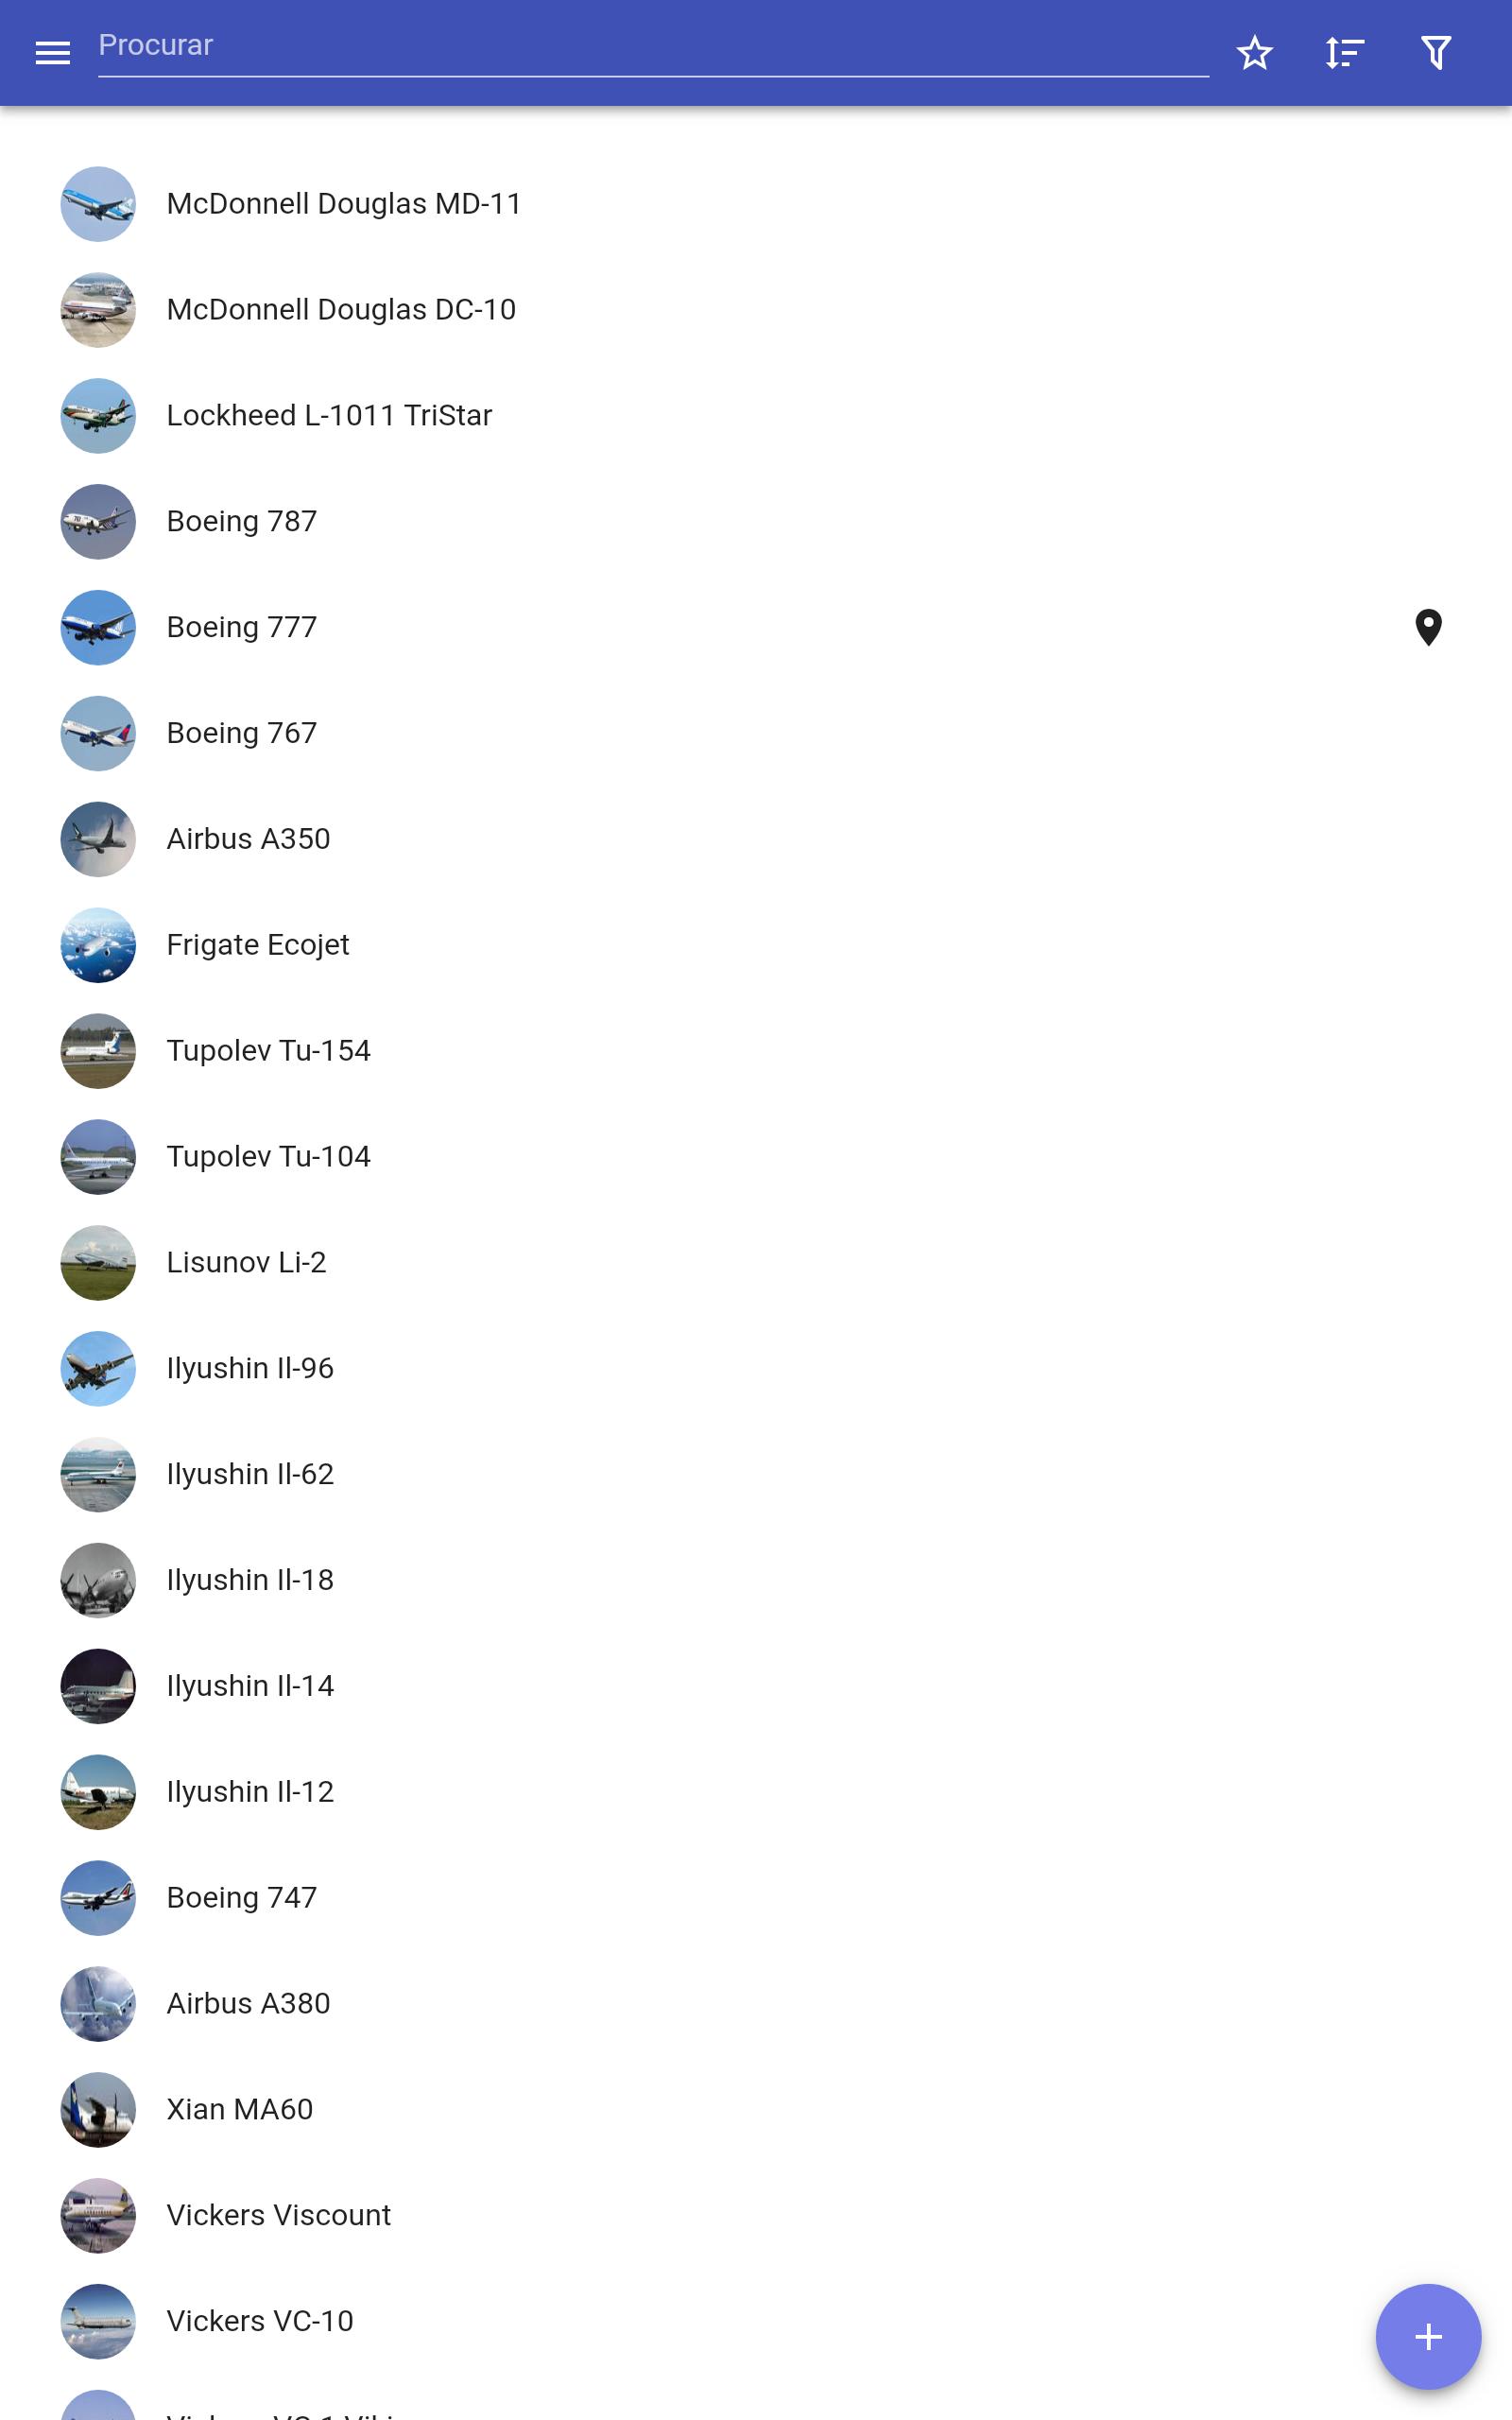
Task: Focus the Procurar search field
Action: coord(653,48)
